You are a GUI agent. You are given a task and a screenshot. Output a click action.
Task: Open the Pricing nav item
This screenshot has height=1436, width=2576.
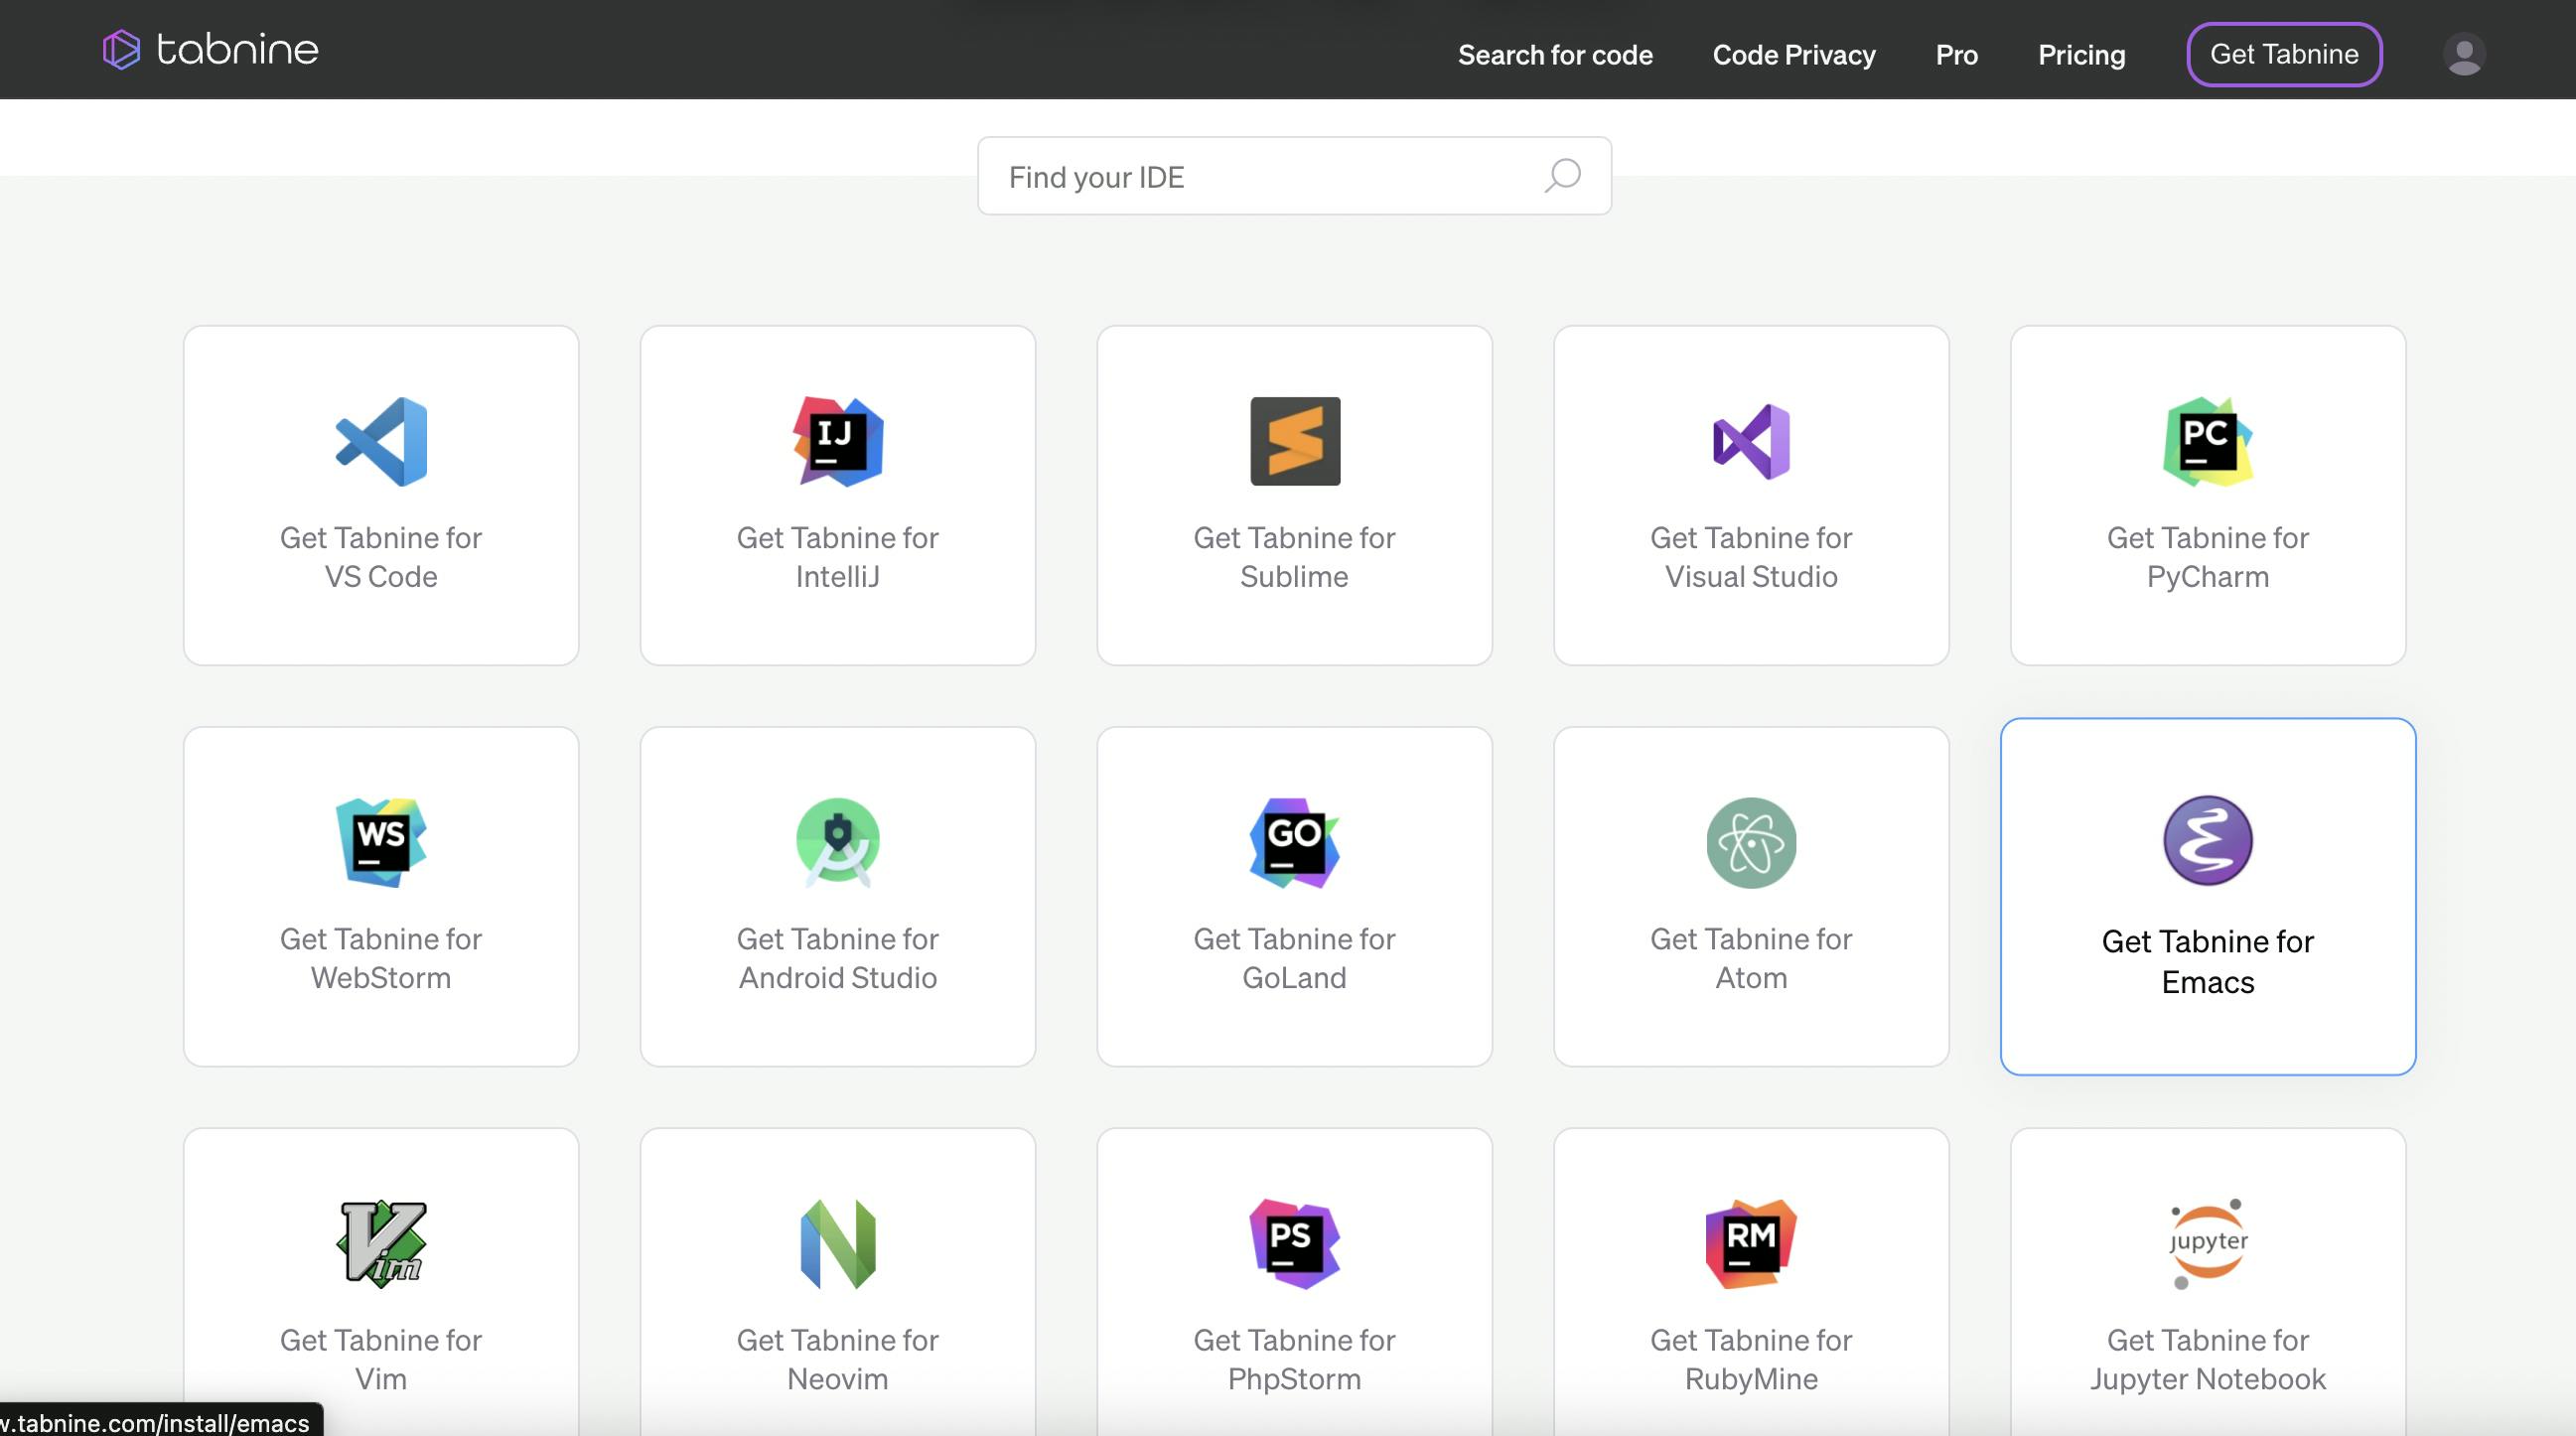(2082, 55)
